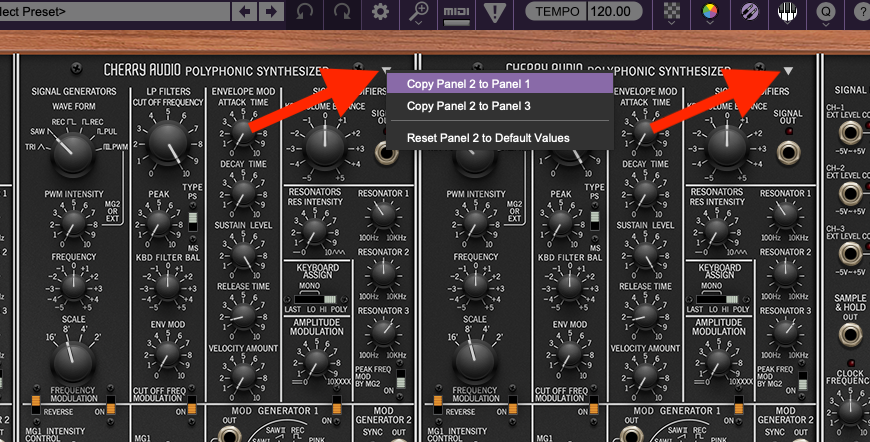Screen dimensions: 870x442
Task: Choose Reset Panel 2 to Default Values
Action: (x=500, y=138)
